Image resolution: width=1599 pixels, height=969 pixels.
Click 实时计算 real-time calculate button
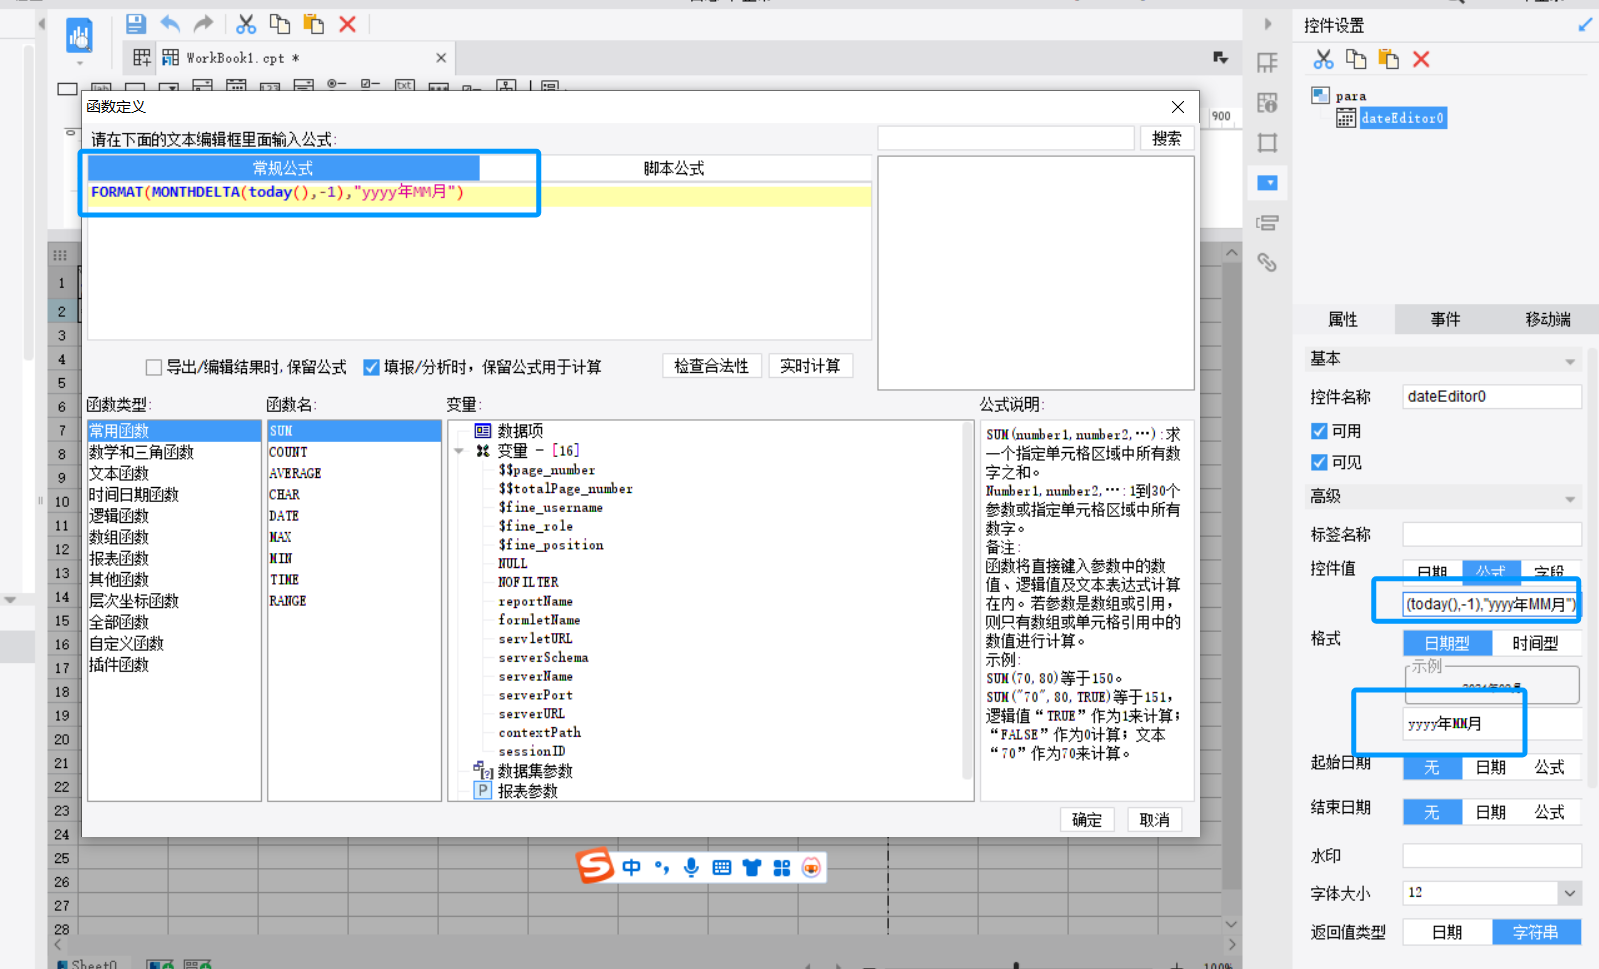[810, 366]
